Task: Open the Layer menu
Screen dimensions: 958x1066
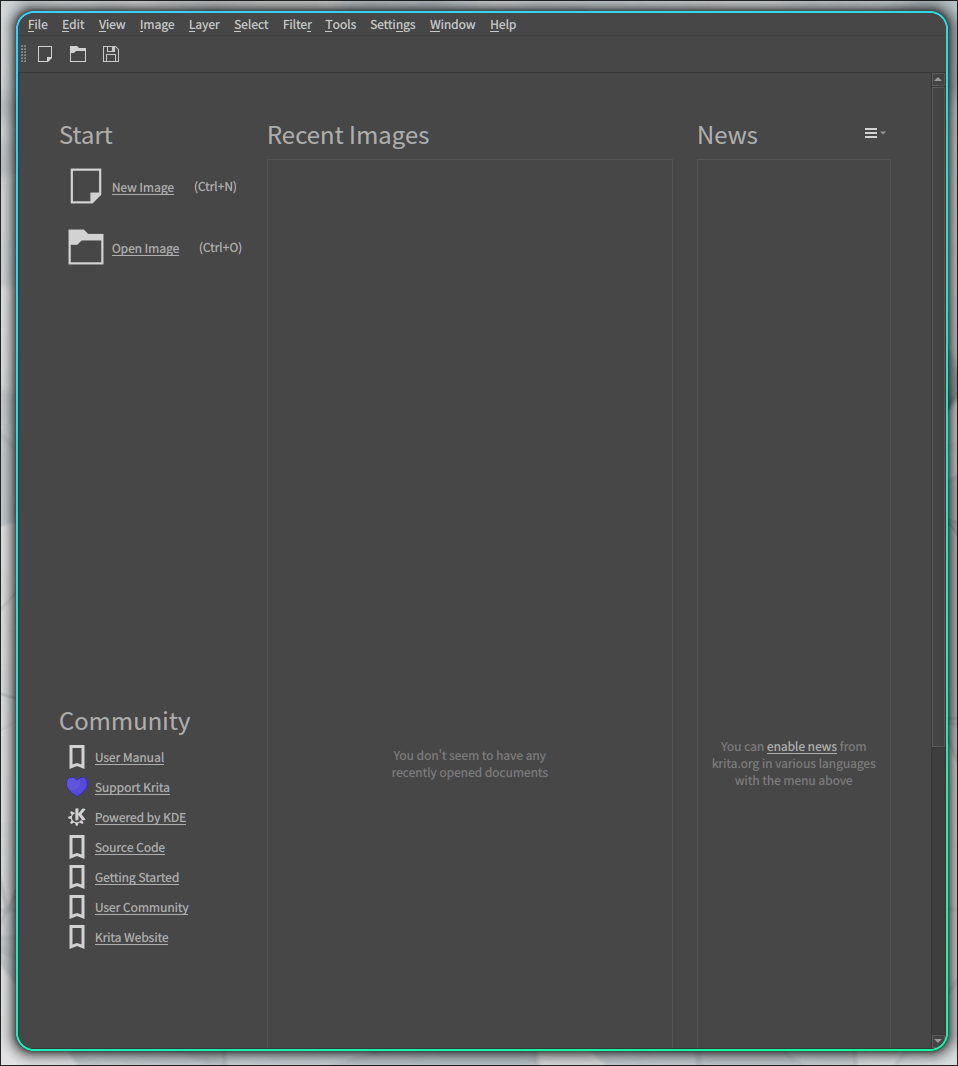Action: point(204,25)
